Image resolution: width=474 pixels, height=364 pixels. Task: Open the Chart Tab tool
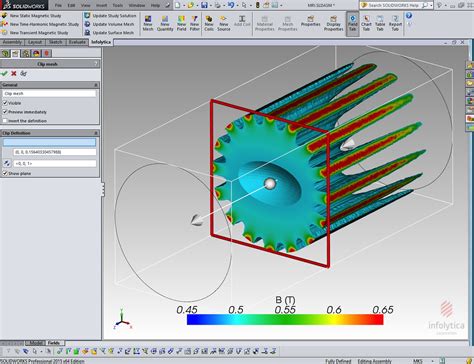(366, 23)
